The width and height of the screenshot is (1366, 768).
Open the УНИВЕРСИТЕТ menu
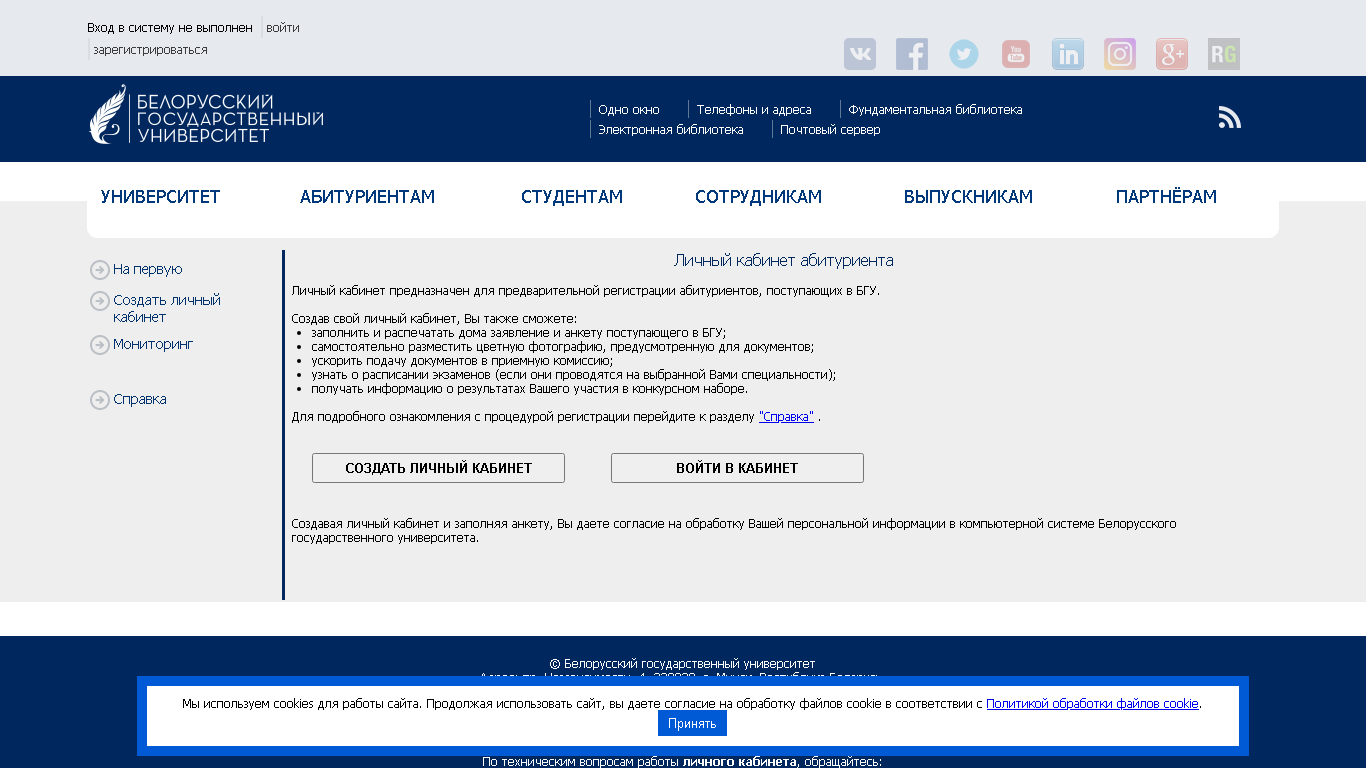tap(160, 197)
